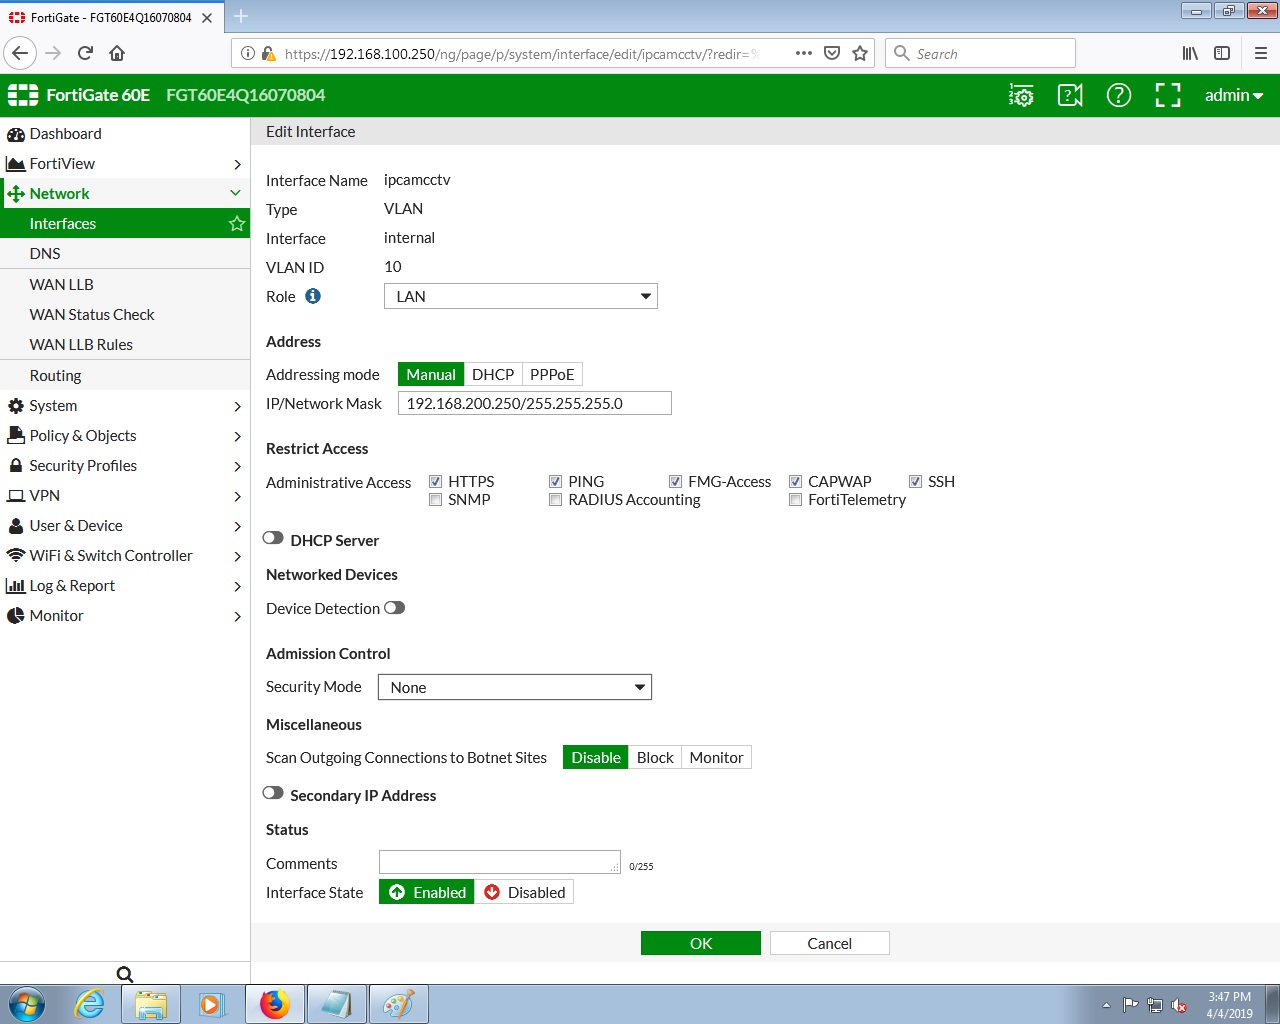The image size is (1280, 1024).
Task: Toggle the favorite star next to Interfaces
Action: click(x=237, y=224)
